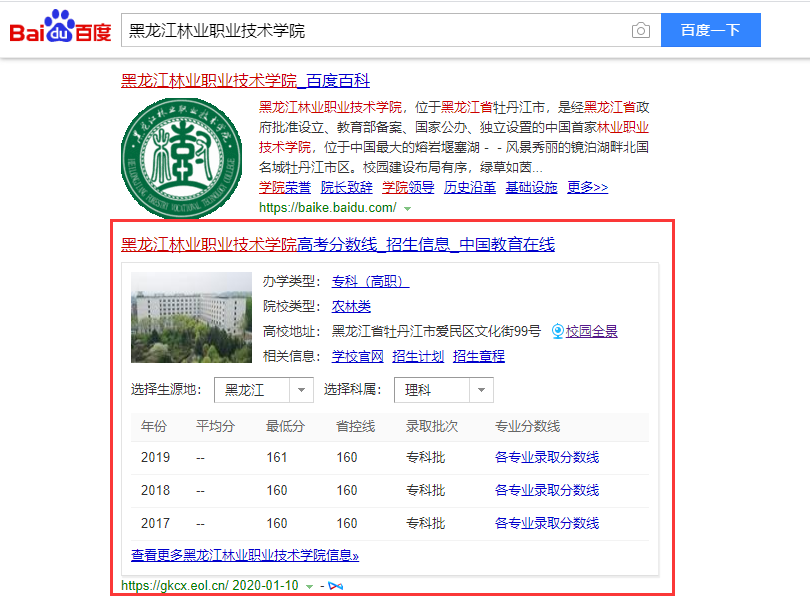Open the 专科（高职） link
810x605 pixels.
point(370,281)
